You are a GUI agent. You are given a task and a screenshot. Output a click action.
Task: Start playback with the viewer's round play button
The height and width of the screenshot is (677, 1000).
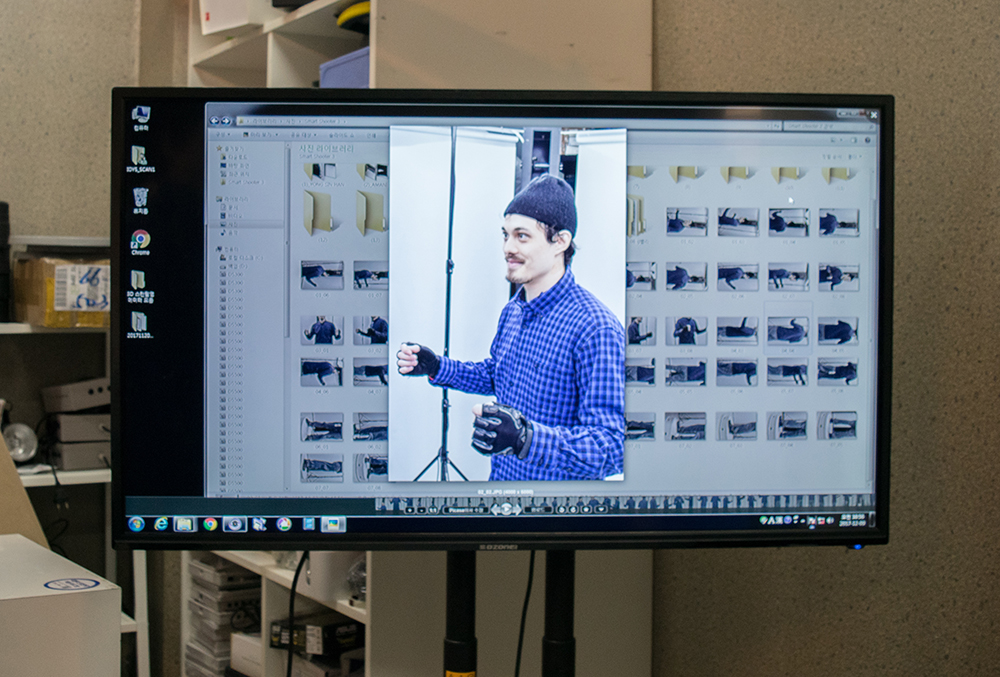click(506, 509)
